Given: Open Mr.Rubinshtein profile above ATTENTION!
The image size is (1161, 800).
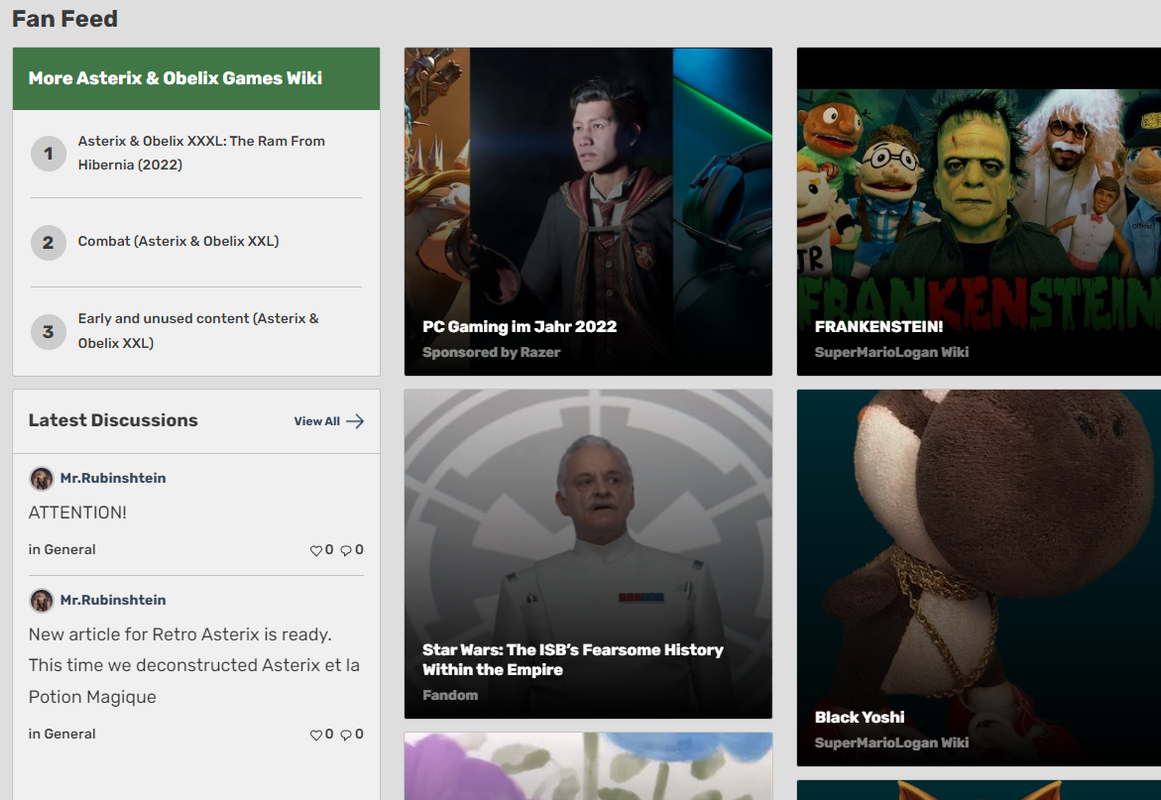Looking at the screenshot, I should (x=113, y=479).
